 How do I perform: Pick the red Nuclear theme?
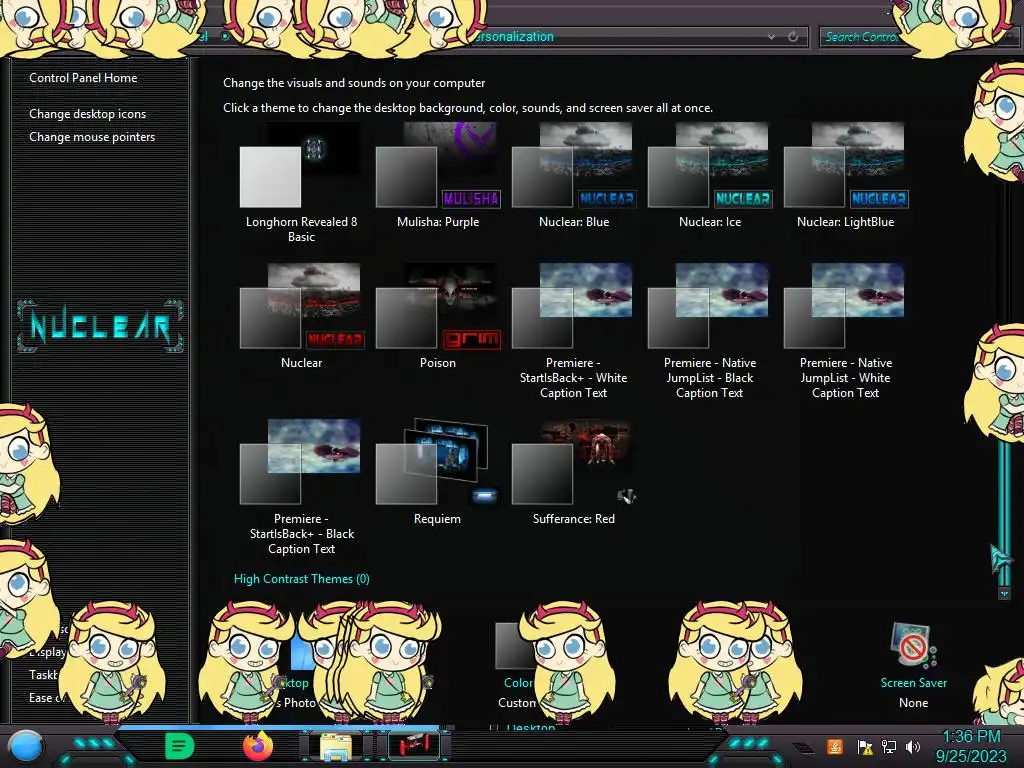301,317
